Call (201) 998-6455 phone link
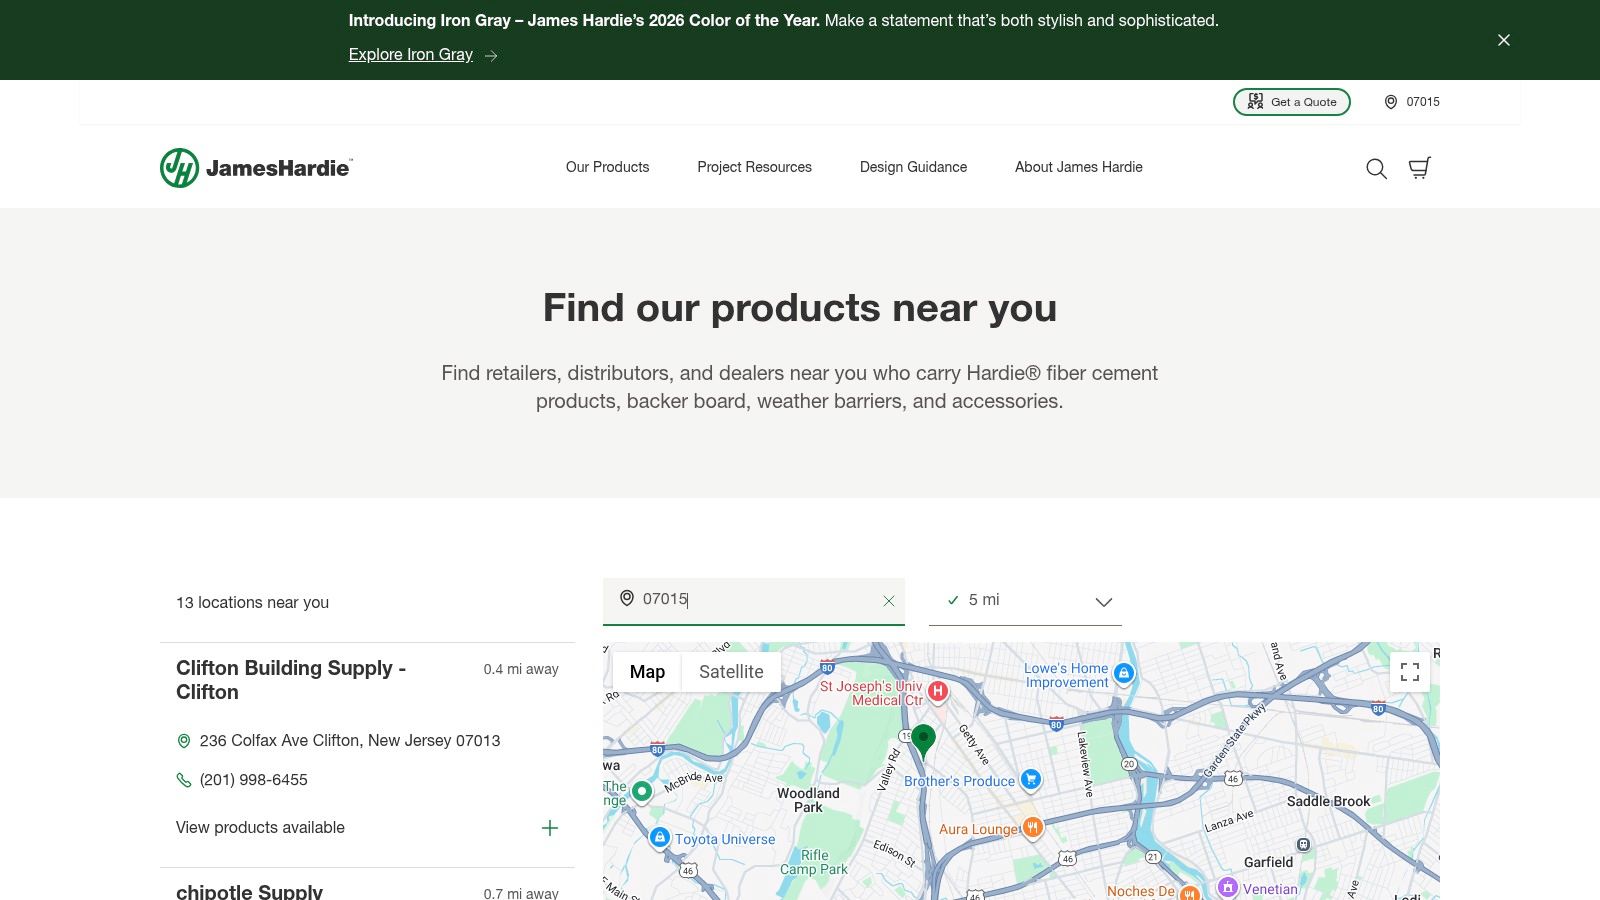 coord(254,780)
